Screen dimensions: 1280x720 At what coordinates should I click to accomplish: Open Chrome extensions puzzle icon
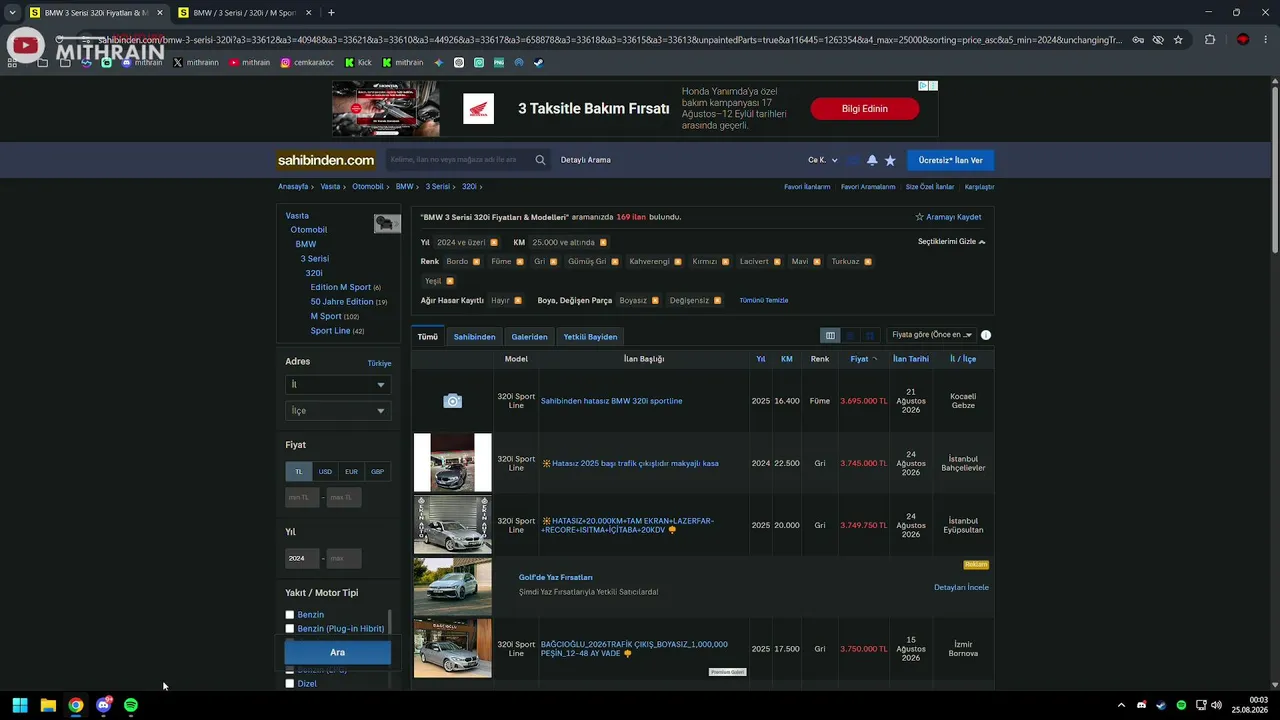tap(1210, 40)
